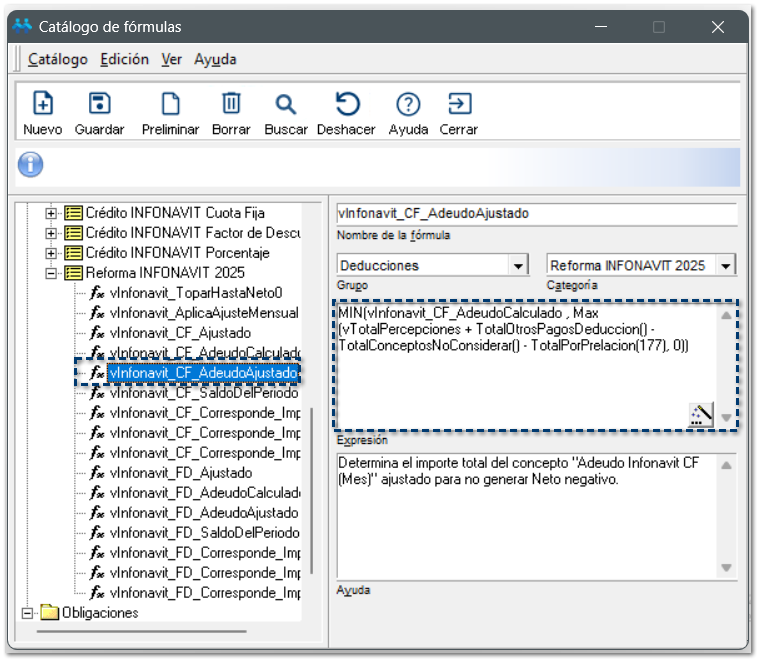Collapse the Reforma INFONAVIT 2025 node
The height and width of the screenshot is (662, 760).
pyautogui.click(x=52, y=273)
